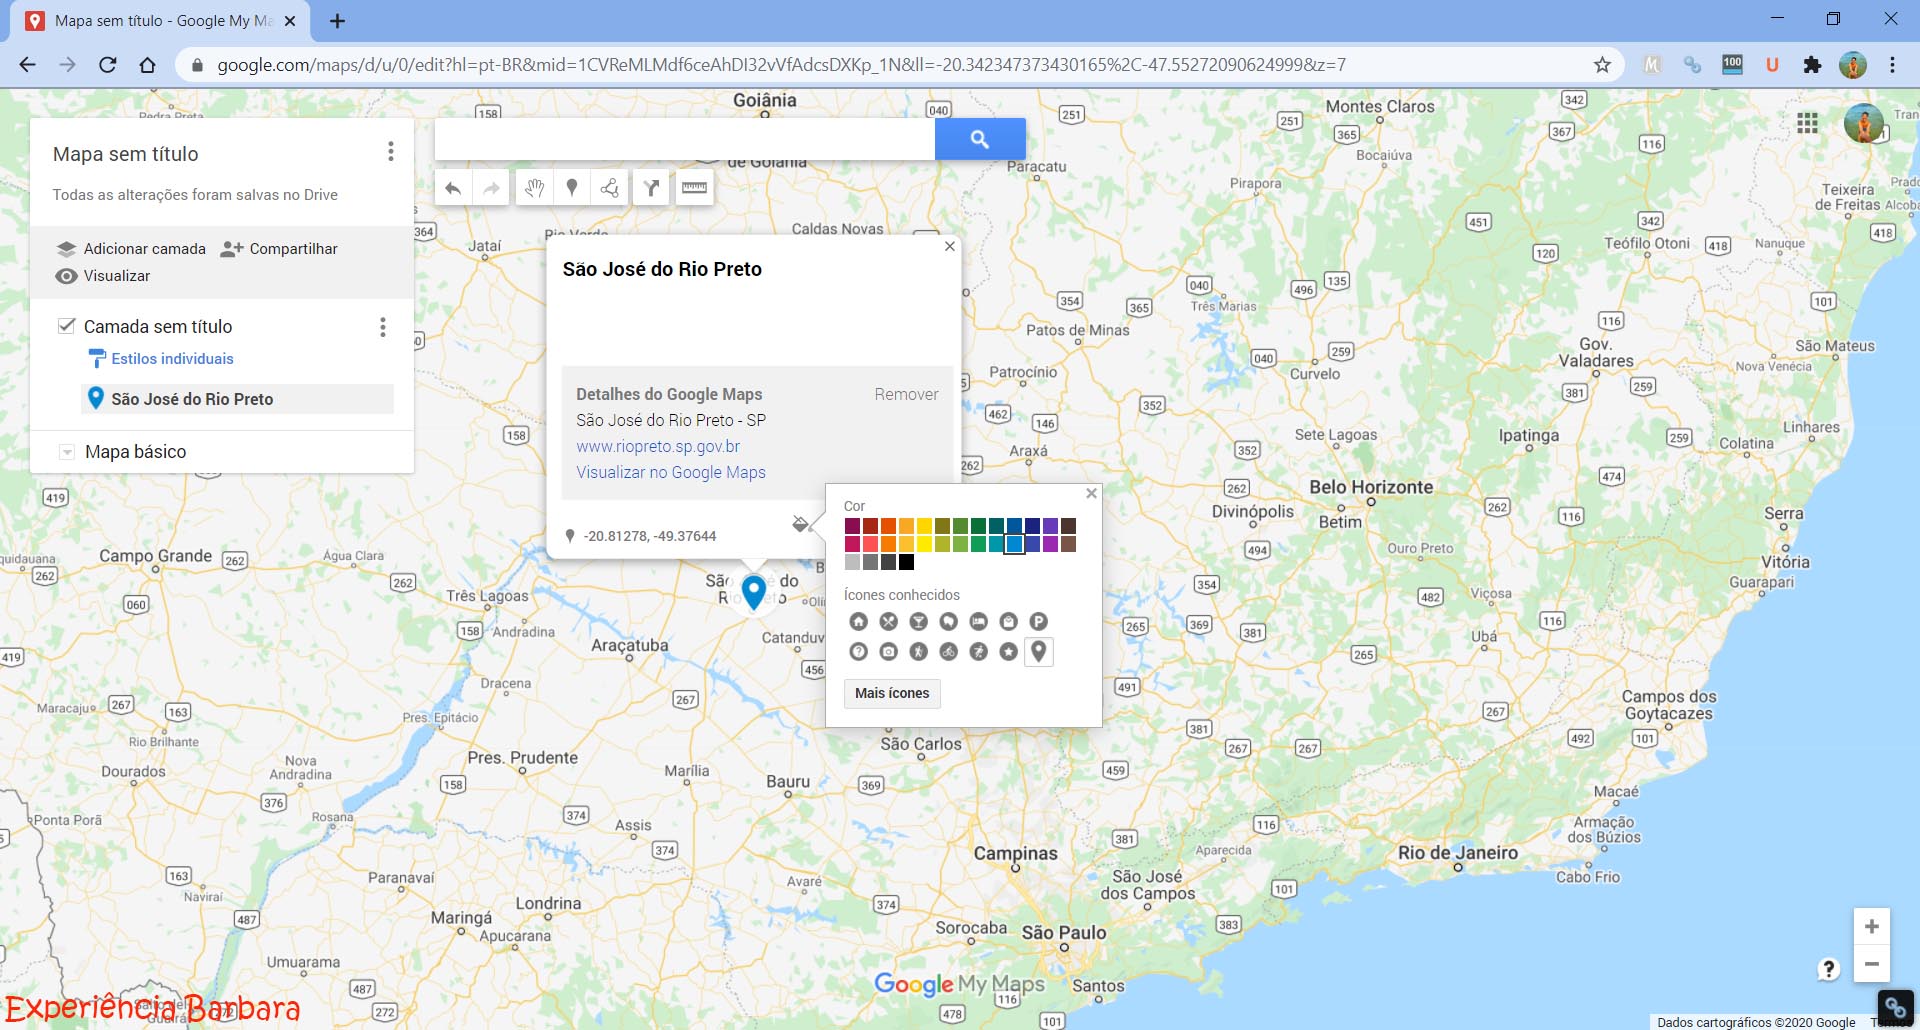Select the add marker tool
The height and width of the screenshot is (1030, 1920).
click(572, 188)
